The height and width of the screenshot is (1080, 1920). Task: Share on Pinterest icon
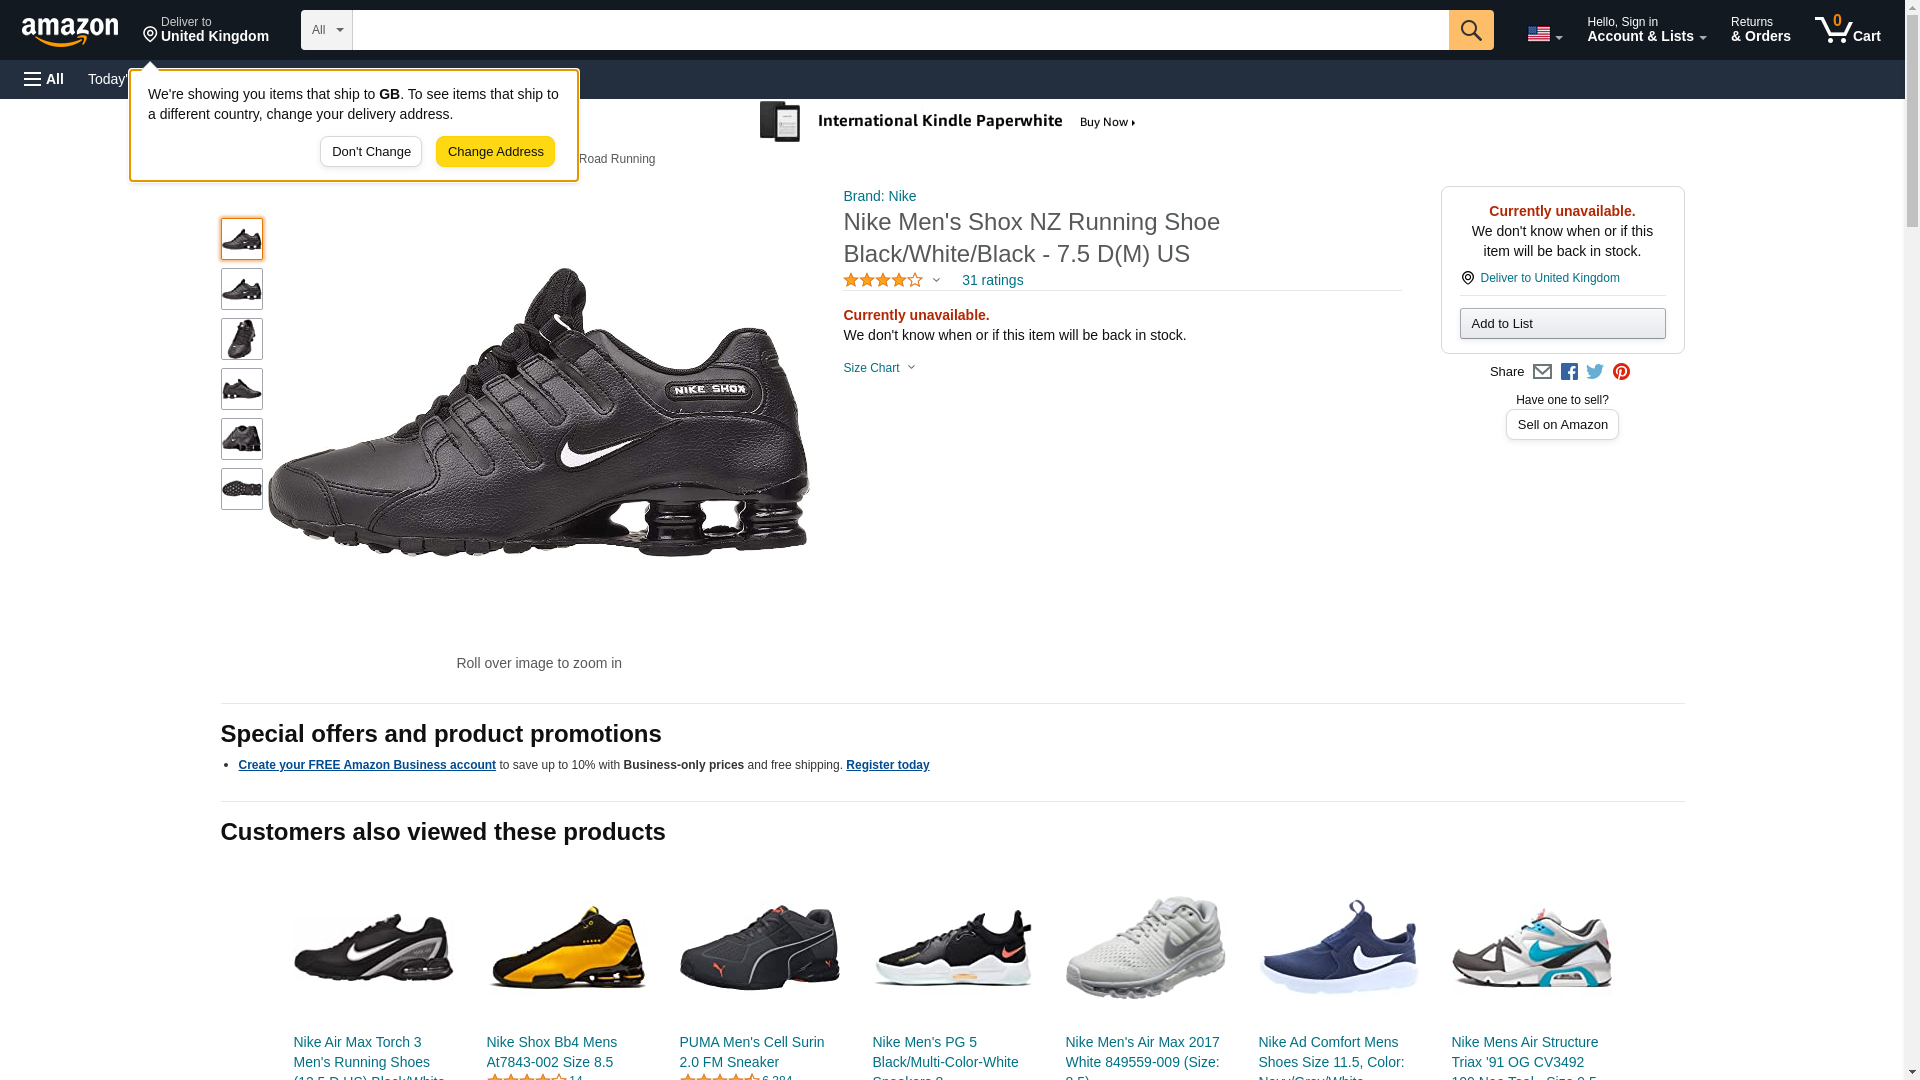coord(1621,372)
